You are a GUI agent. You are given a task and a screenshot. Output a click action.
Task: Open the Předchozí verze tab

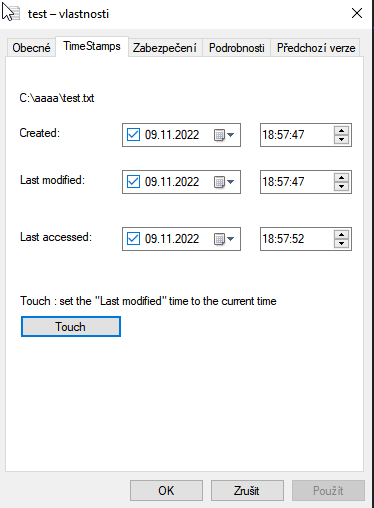coord(316,48)
